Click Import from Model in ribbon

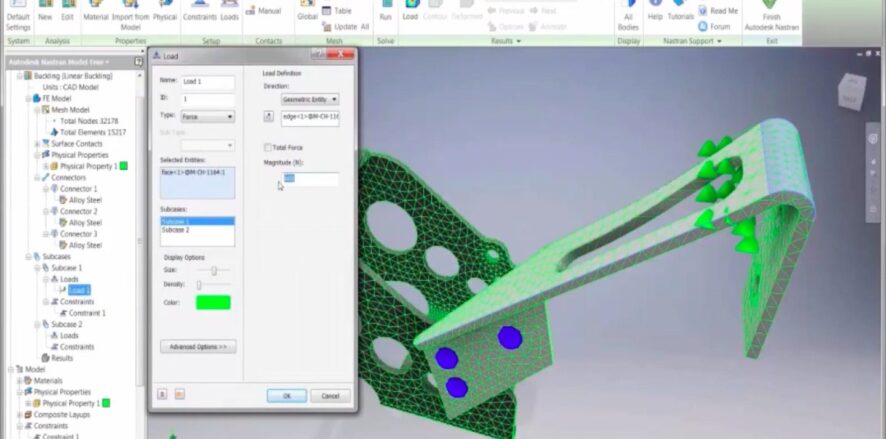click(131, 17)
